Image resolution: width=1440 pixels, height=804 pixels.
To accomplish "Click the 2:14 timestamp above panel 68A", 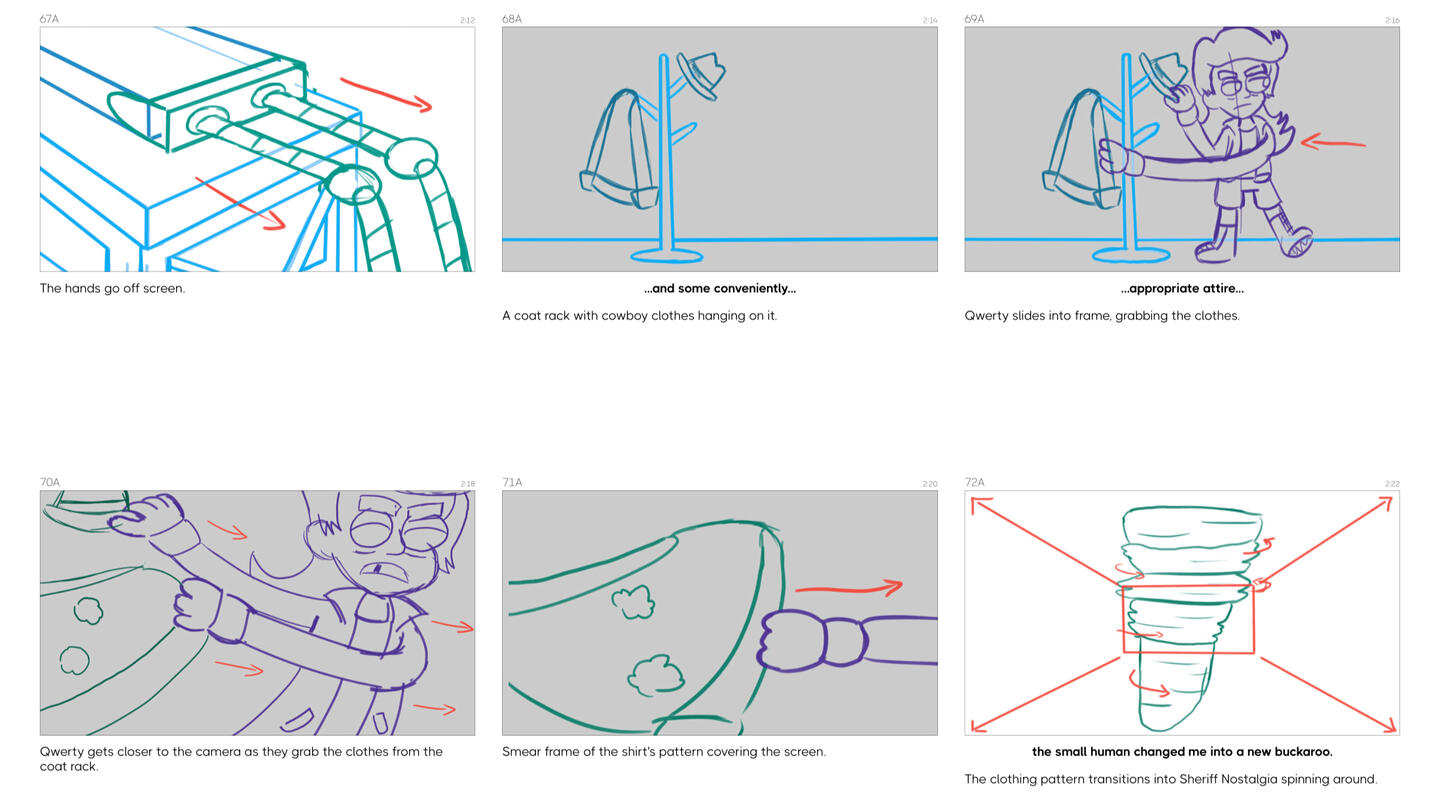I will 930,20.
